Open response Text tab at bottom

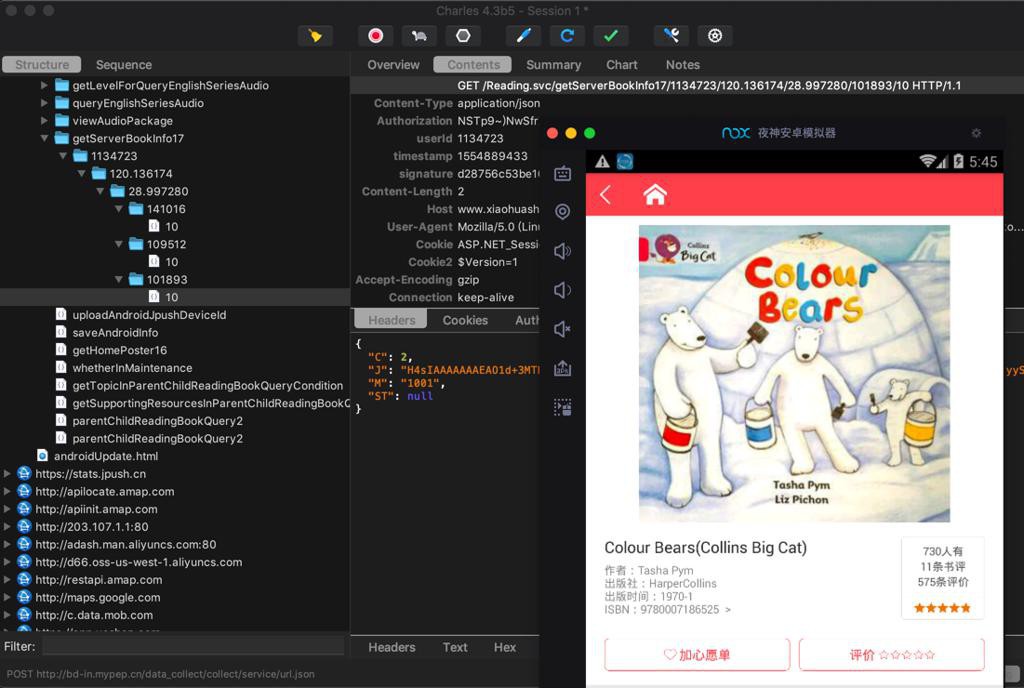click(455, 647)
